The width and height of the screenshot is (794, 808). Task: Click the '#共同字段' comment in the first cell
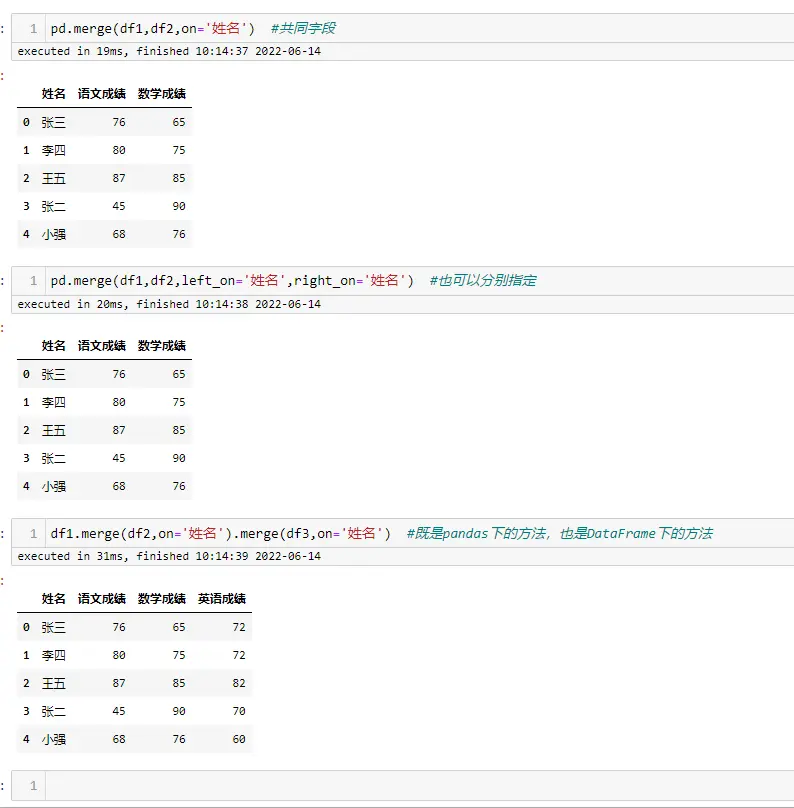click(303, 28)
